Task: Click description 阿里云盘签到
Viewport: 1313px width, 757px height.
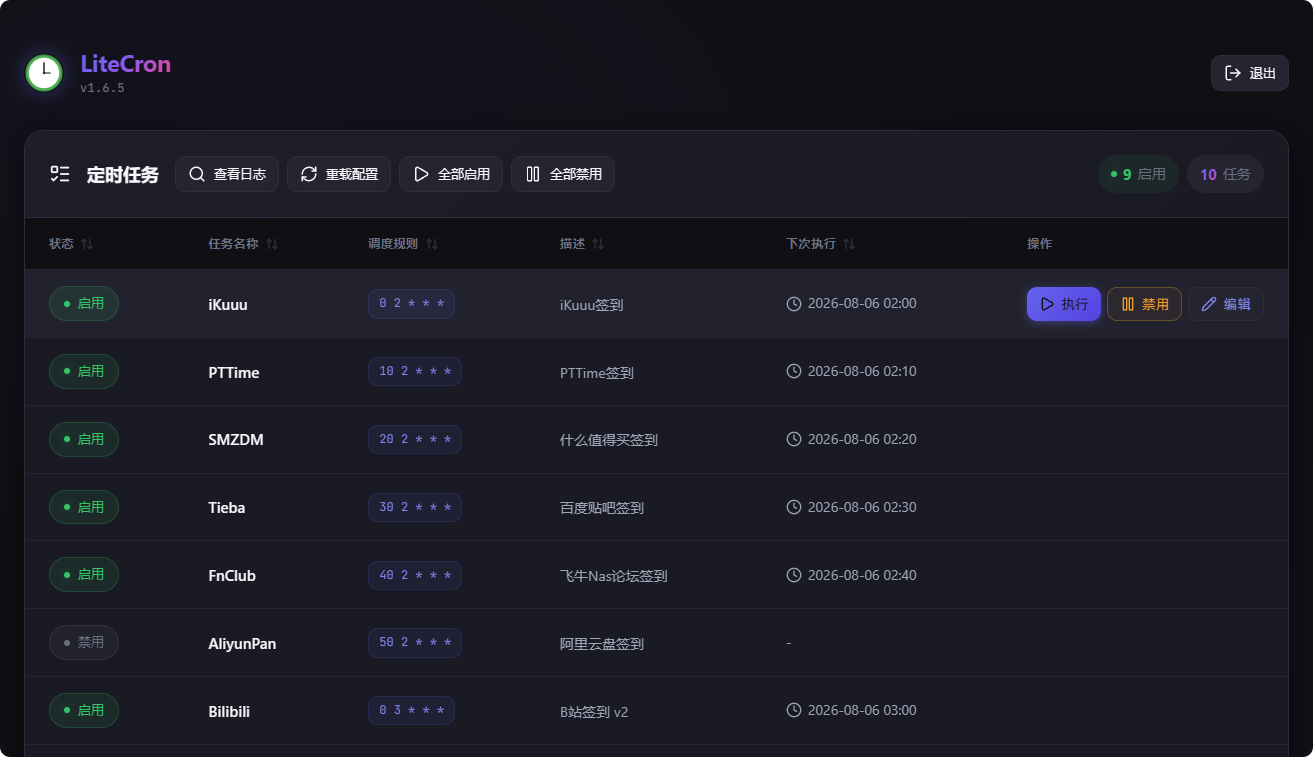Action: [x=602, y=644]
